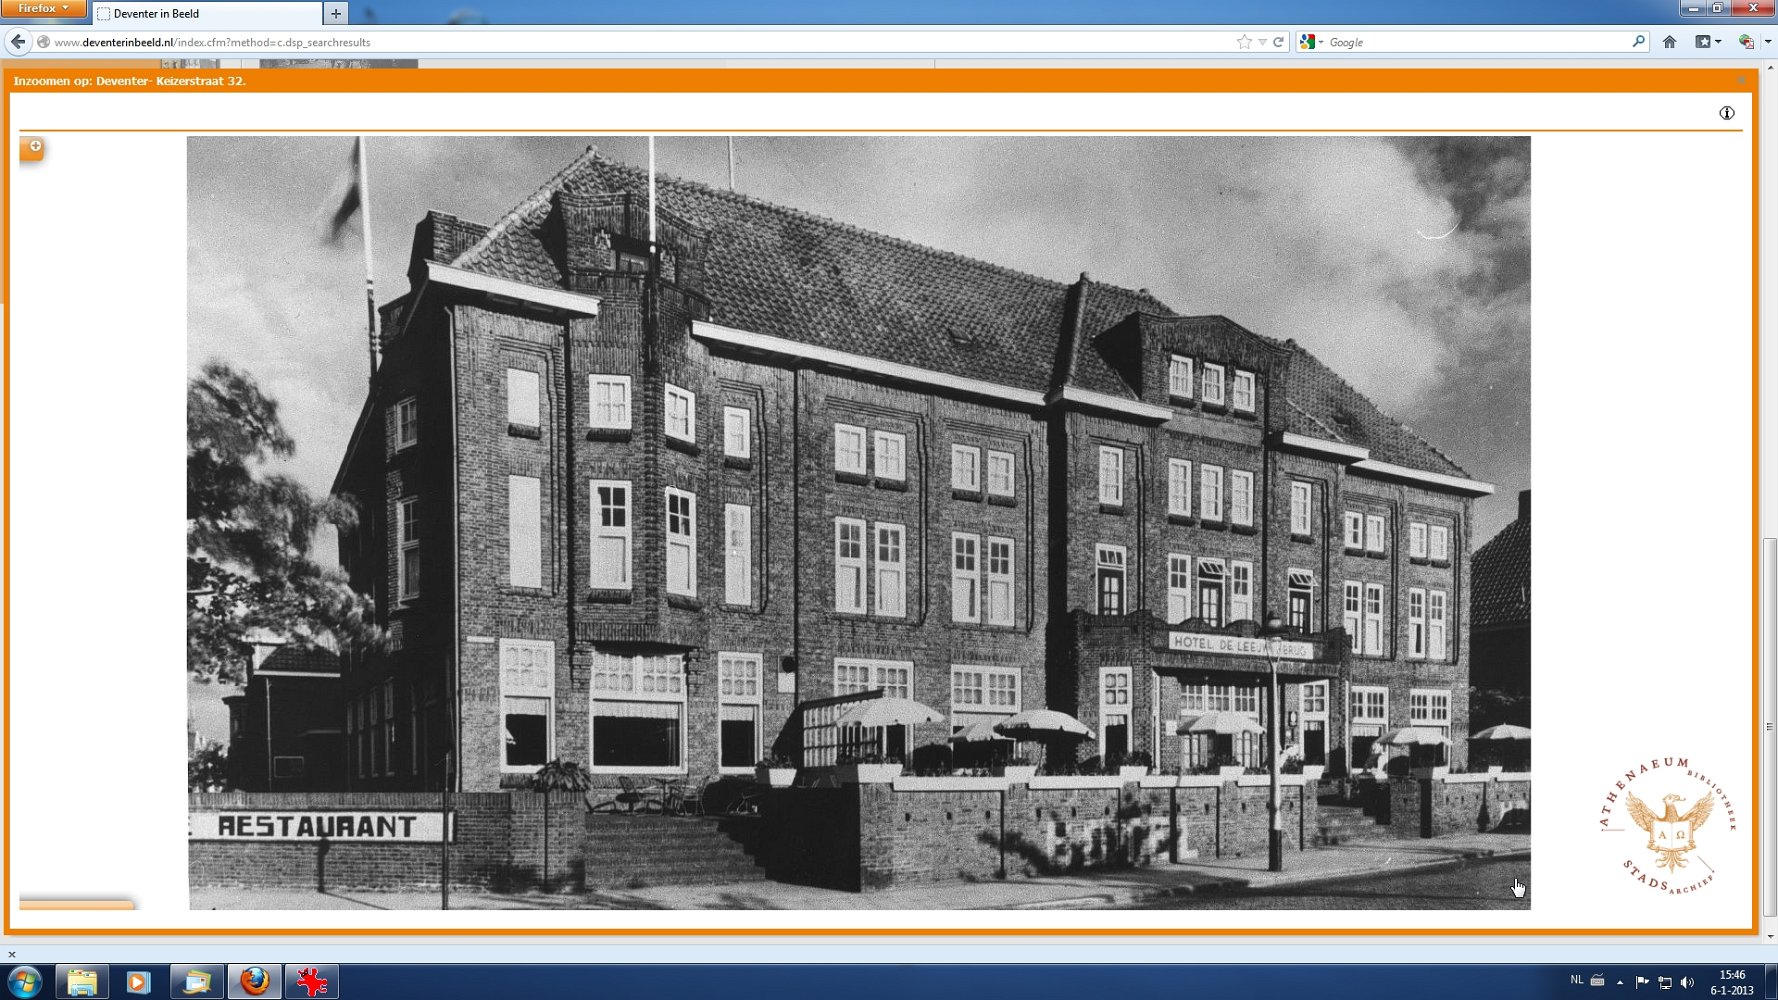Open Action Center flag icon
Screen dimensions: 1778x1000
pyautogui.click(x=1642, y=982)
